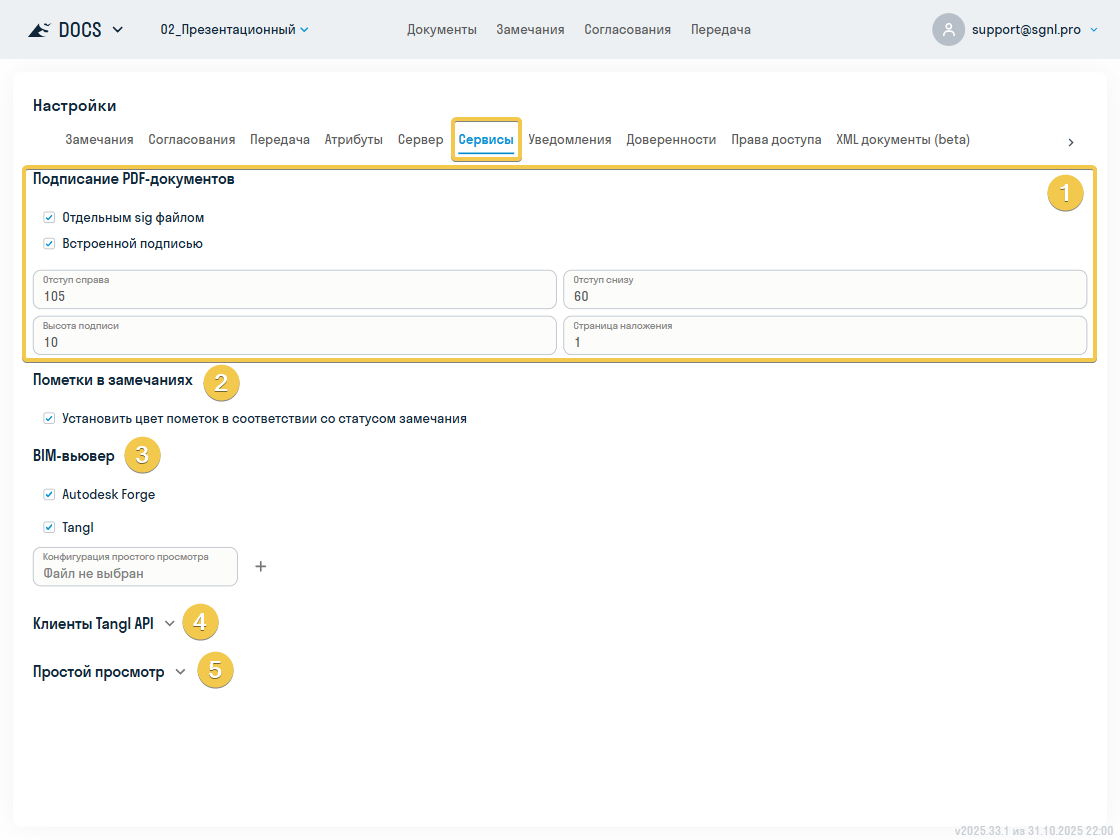Toggle the Tangl viewer checkbox
The width and height of the screenshot is (1120, 840).
(49, 527)
